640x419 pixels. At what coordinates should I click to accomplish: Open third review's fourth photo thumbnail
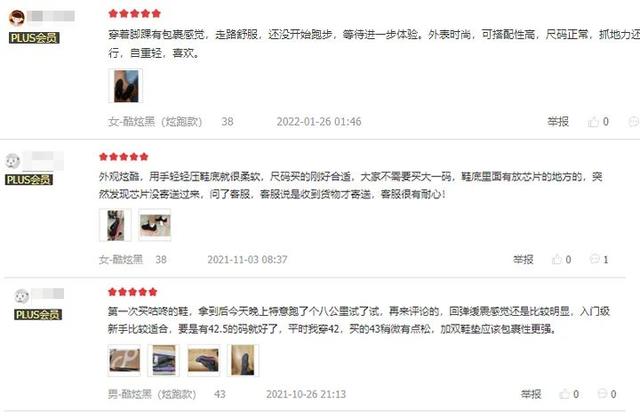[243, 360]
